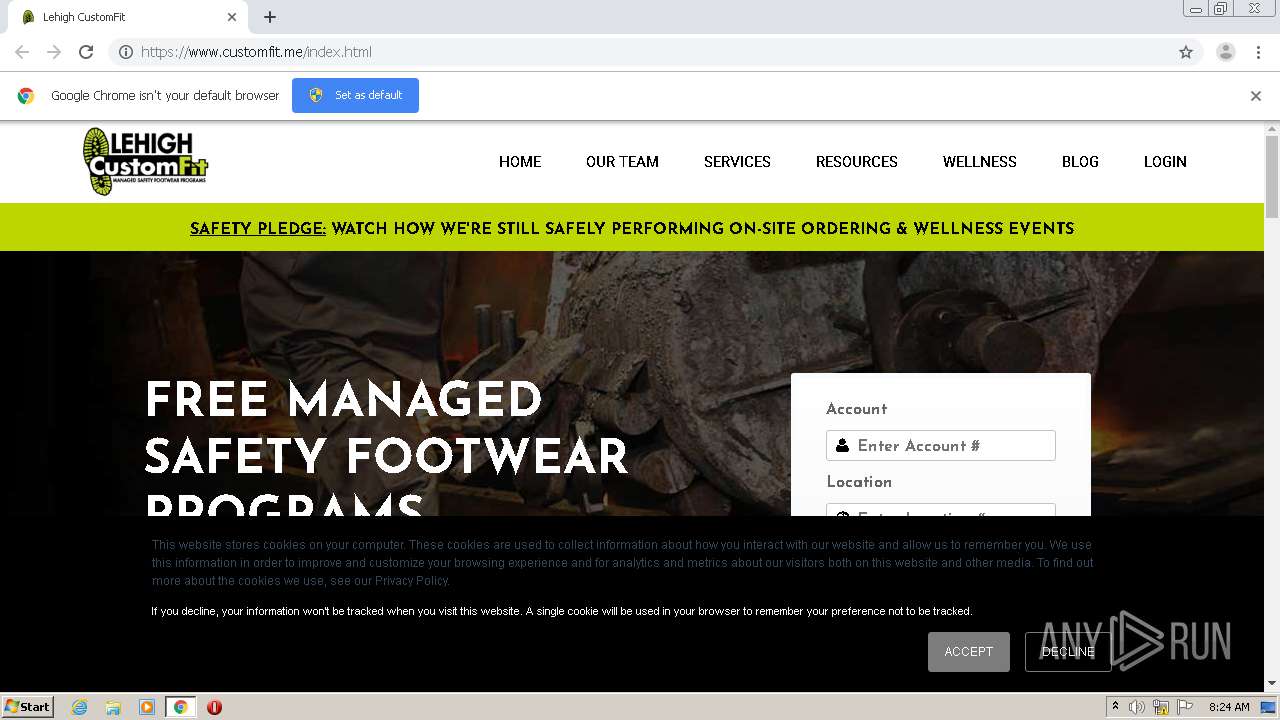Focus the Enter Account # field

coord(941,446)
